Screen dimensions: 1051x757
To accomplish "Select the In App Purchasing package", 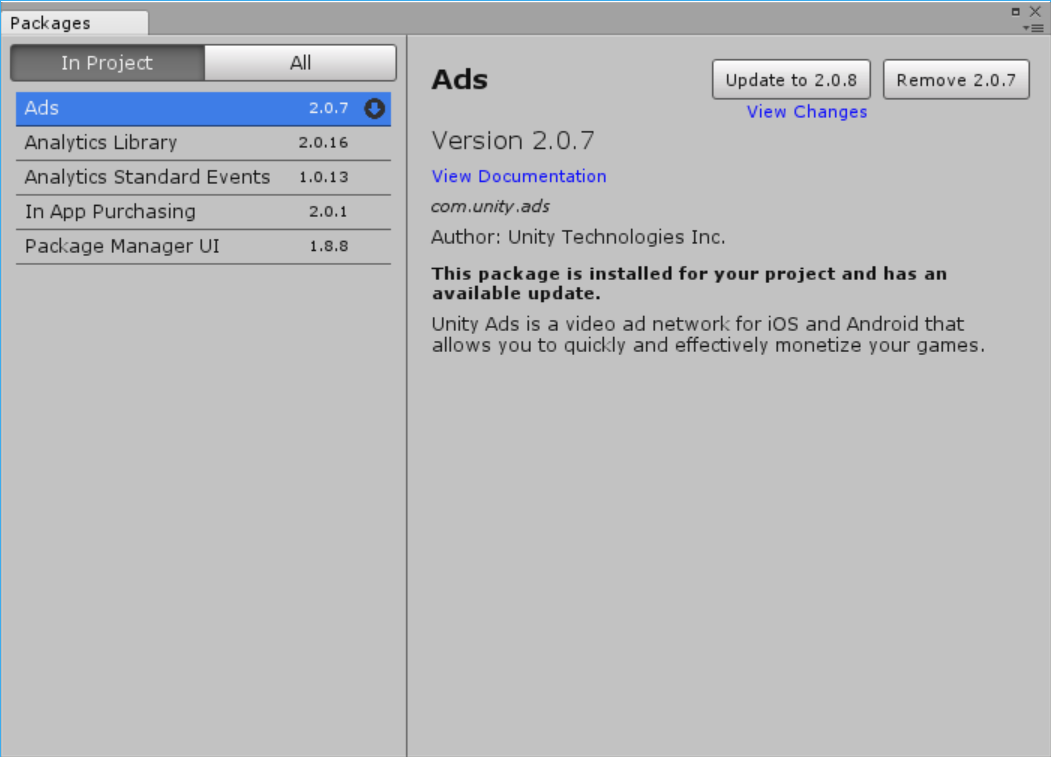I will click(203, 212).
